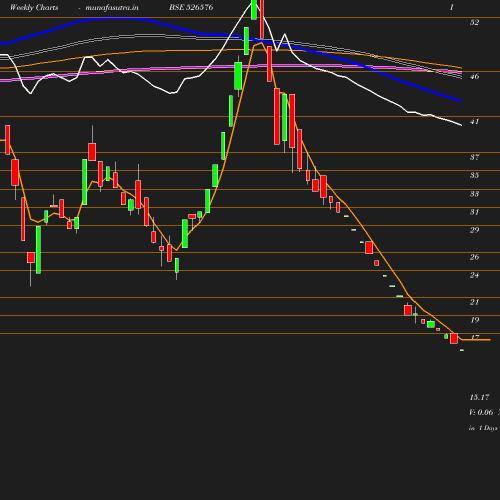
Task: Click the volume readout 'V: 0.06'
Action: tap(481, 412)
